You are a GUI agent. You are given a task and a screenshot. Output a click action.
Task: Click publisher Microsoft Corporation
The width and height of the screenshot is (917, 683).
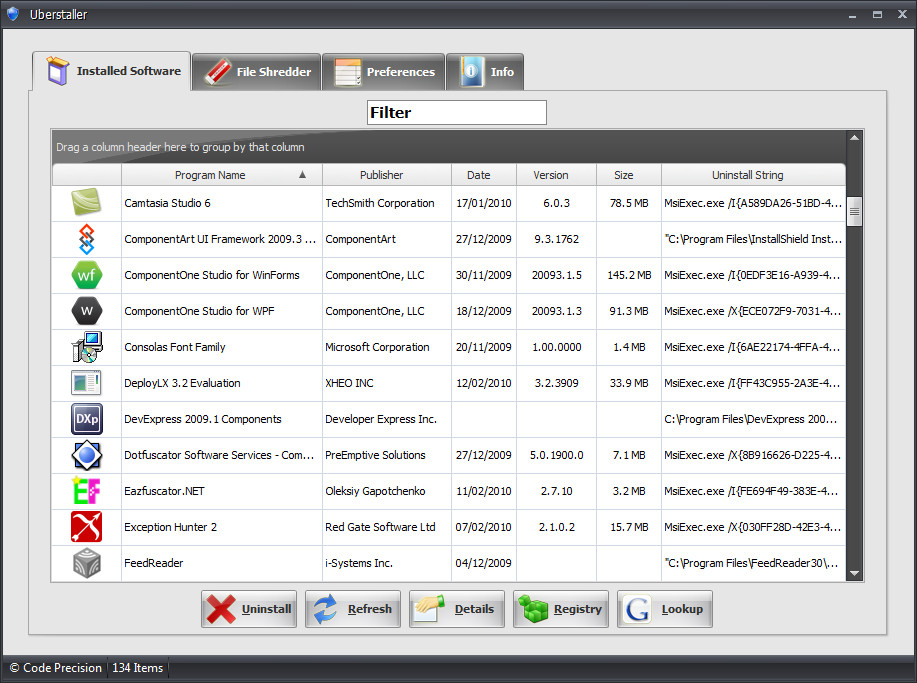(377, 347)
